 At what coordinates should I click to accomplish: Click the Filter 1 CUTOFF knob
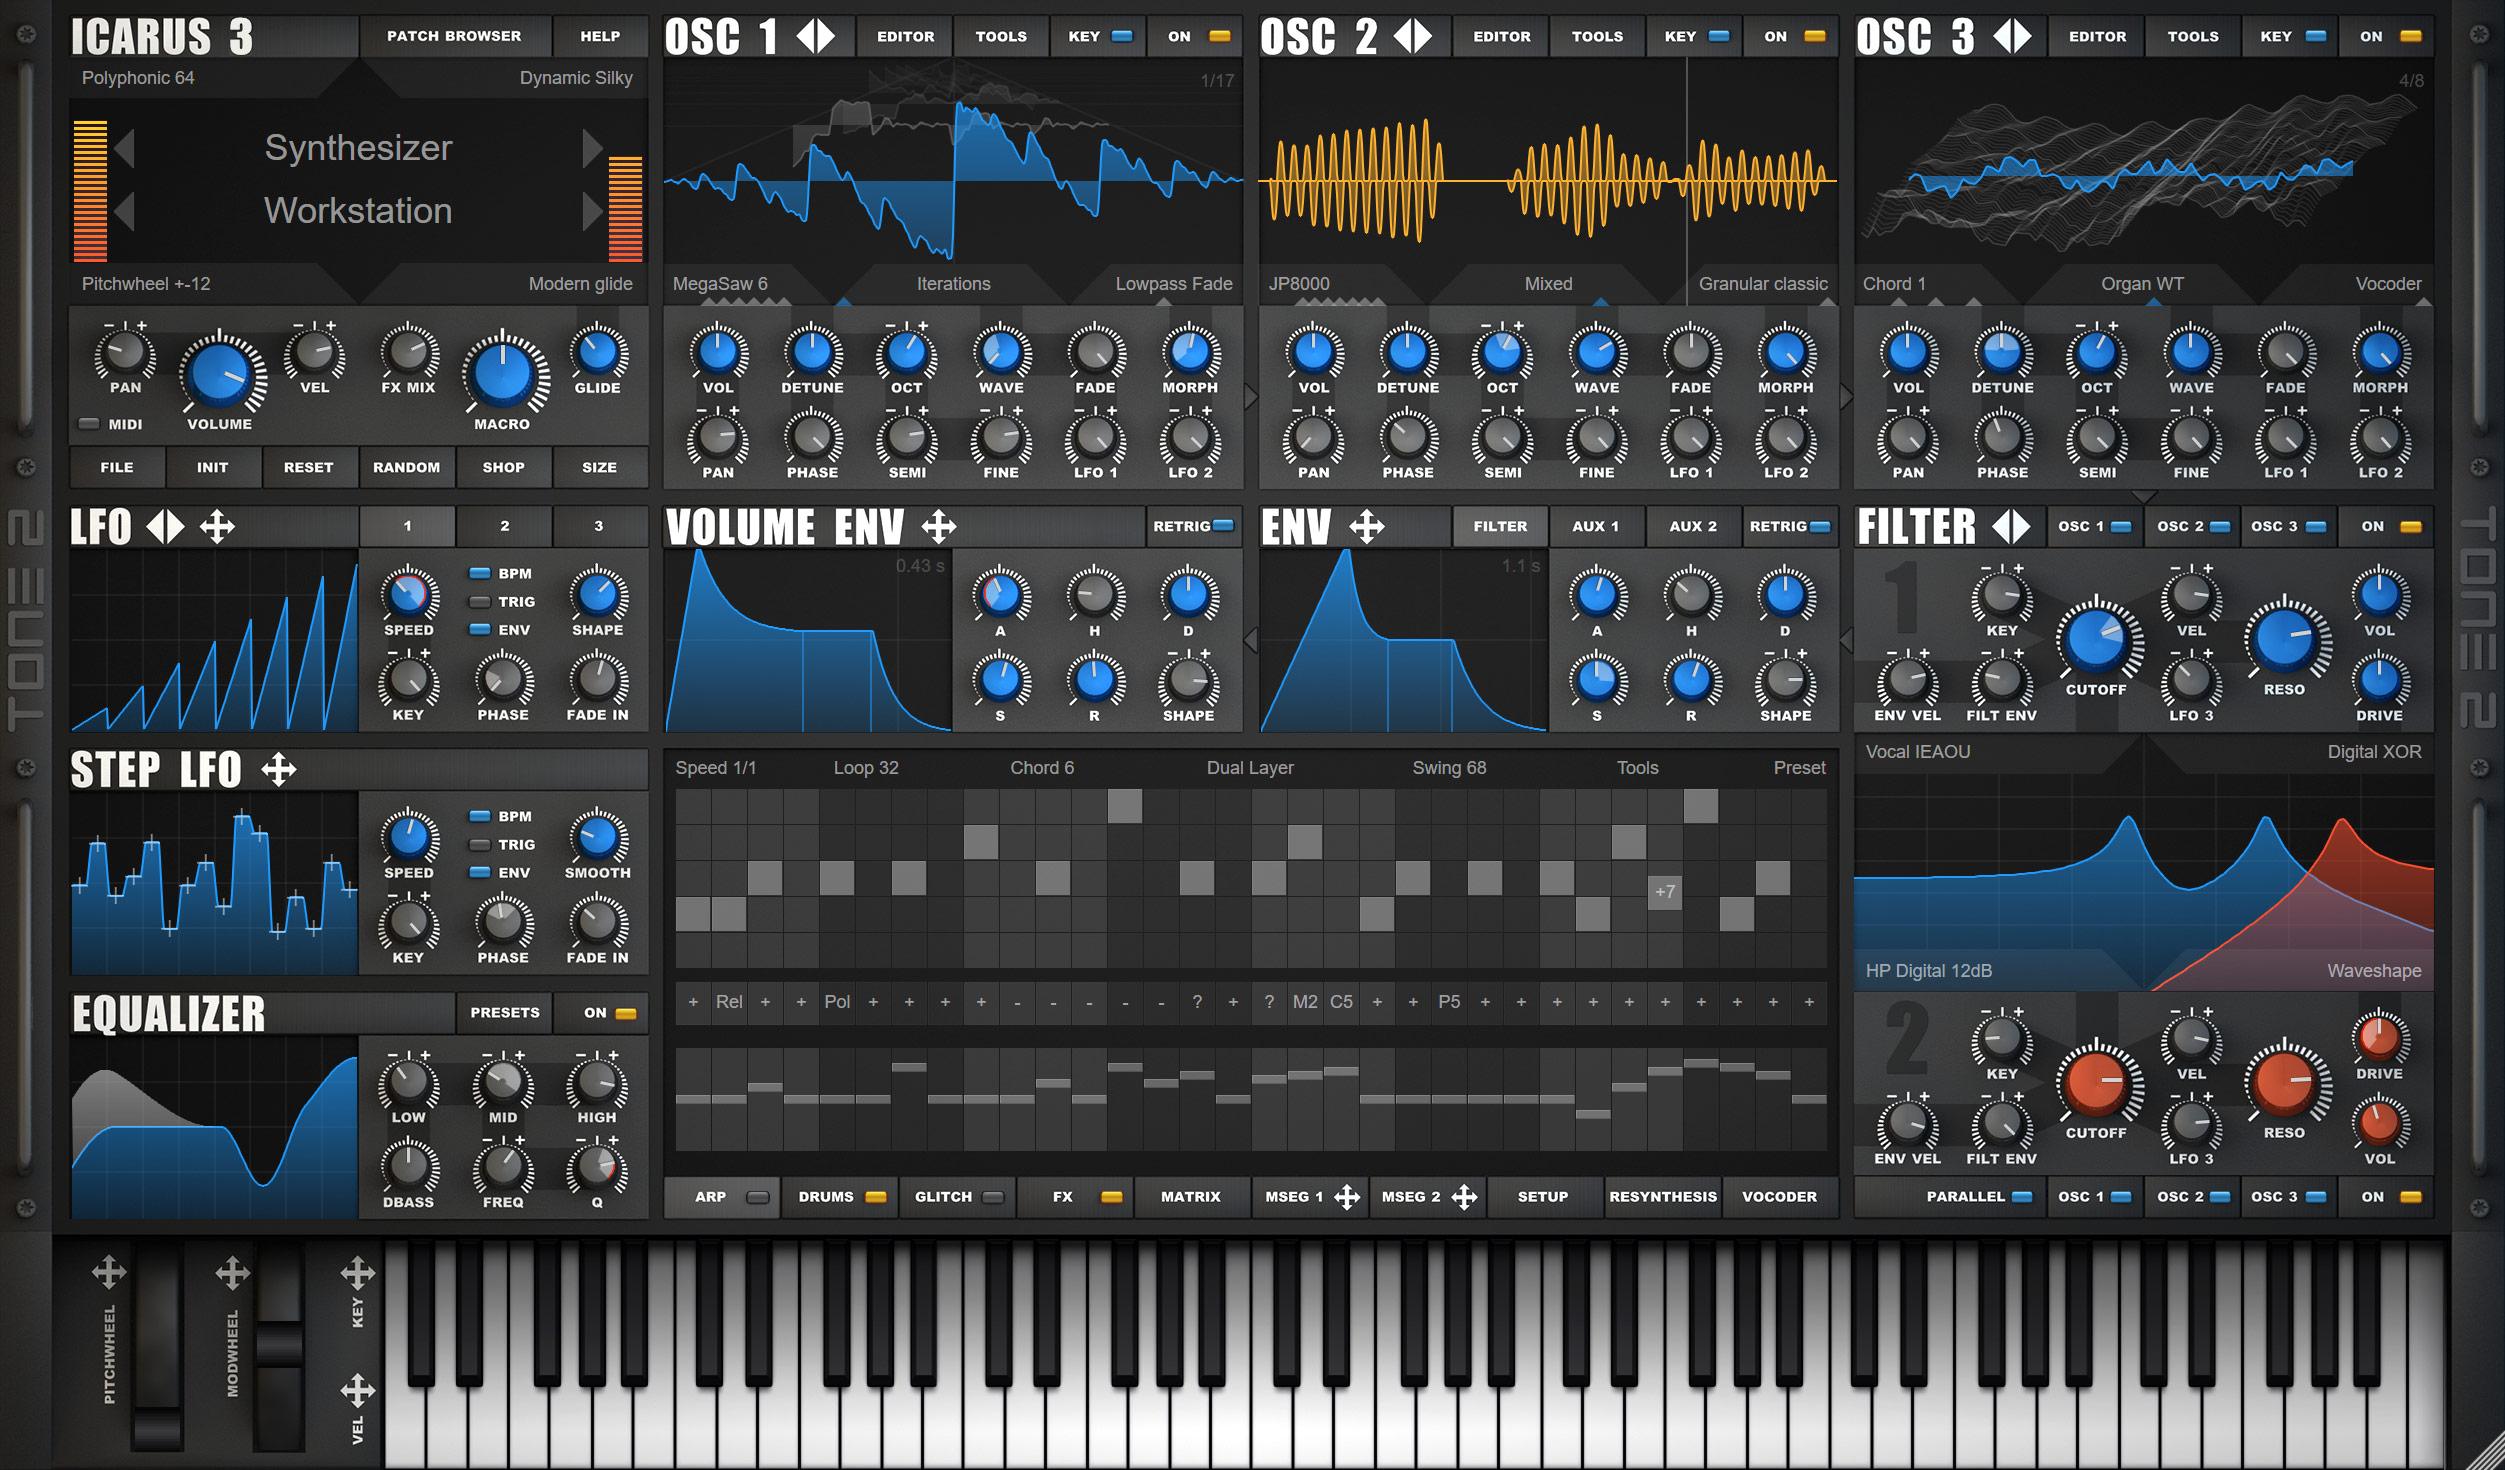(x=2096, y=640)
